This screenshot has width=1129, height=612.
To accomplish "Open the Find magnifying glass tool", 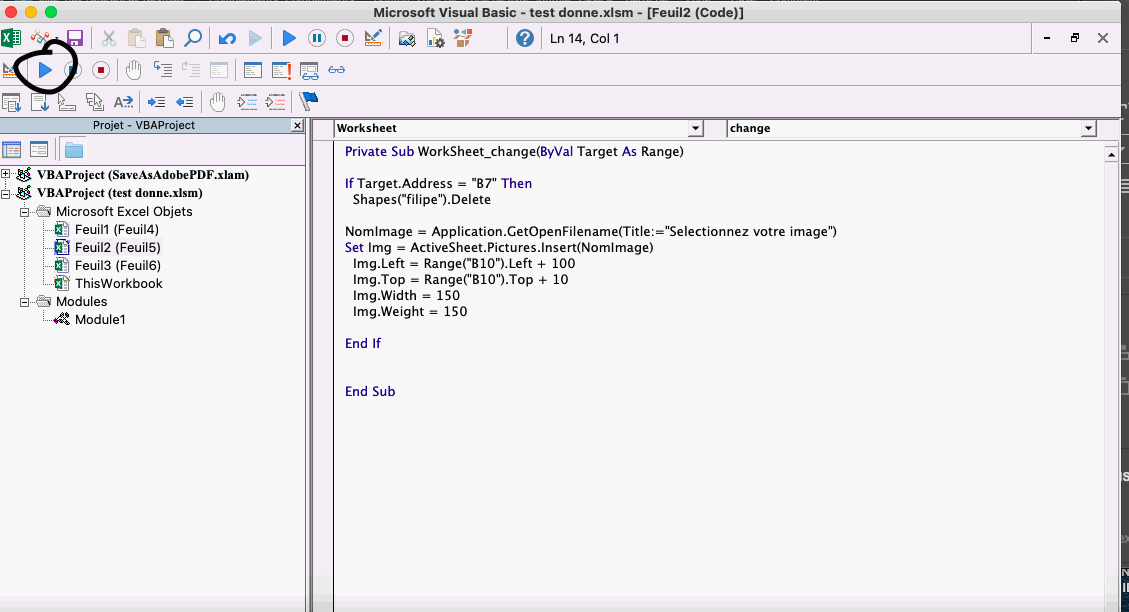I will 193,39.
